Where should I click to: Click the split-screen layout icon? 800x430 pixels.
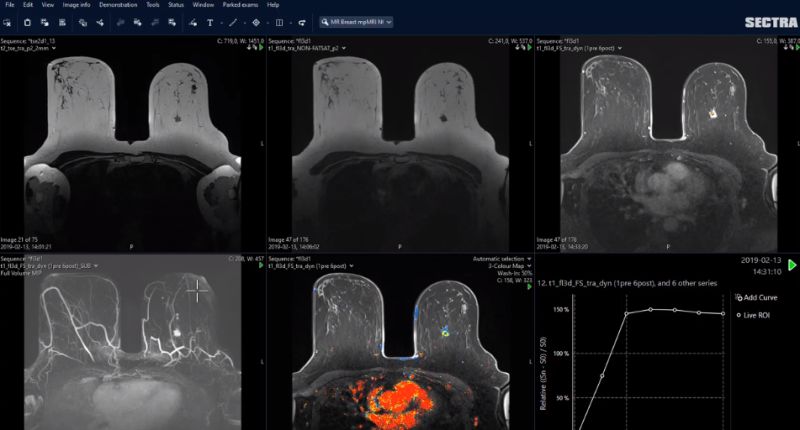coord(280,22)
